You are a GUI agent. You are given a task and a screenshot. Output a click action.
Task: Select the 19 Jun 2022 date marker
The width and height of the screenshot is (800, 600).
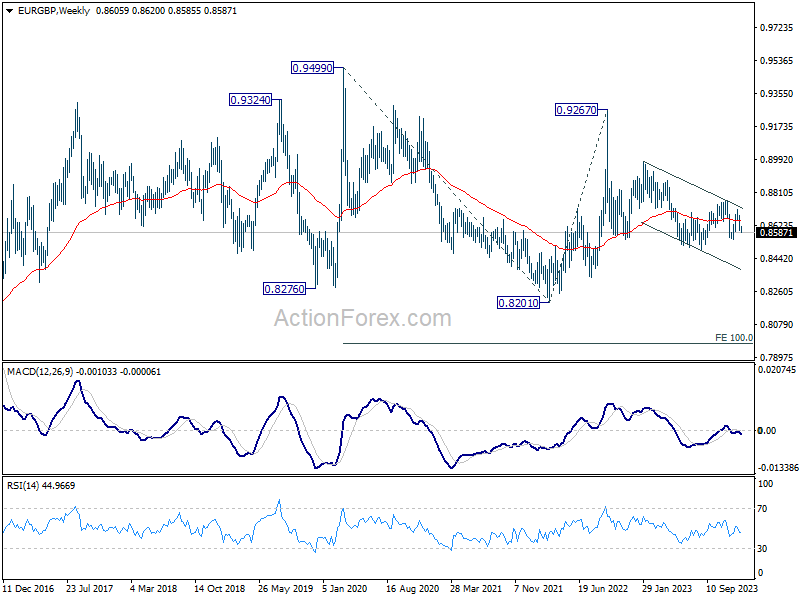click(x=603, y=589)
